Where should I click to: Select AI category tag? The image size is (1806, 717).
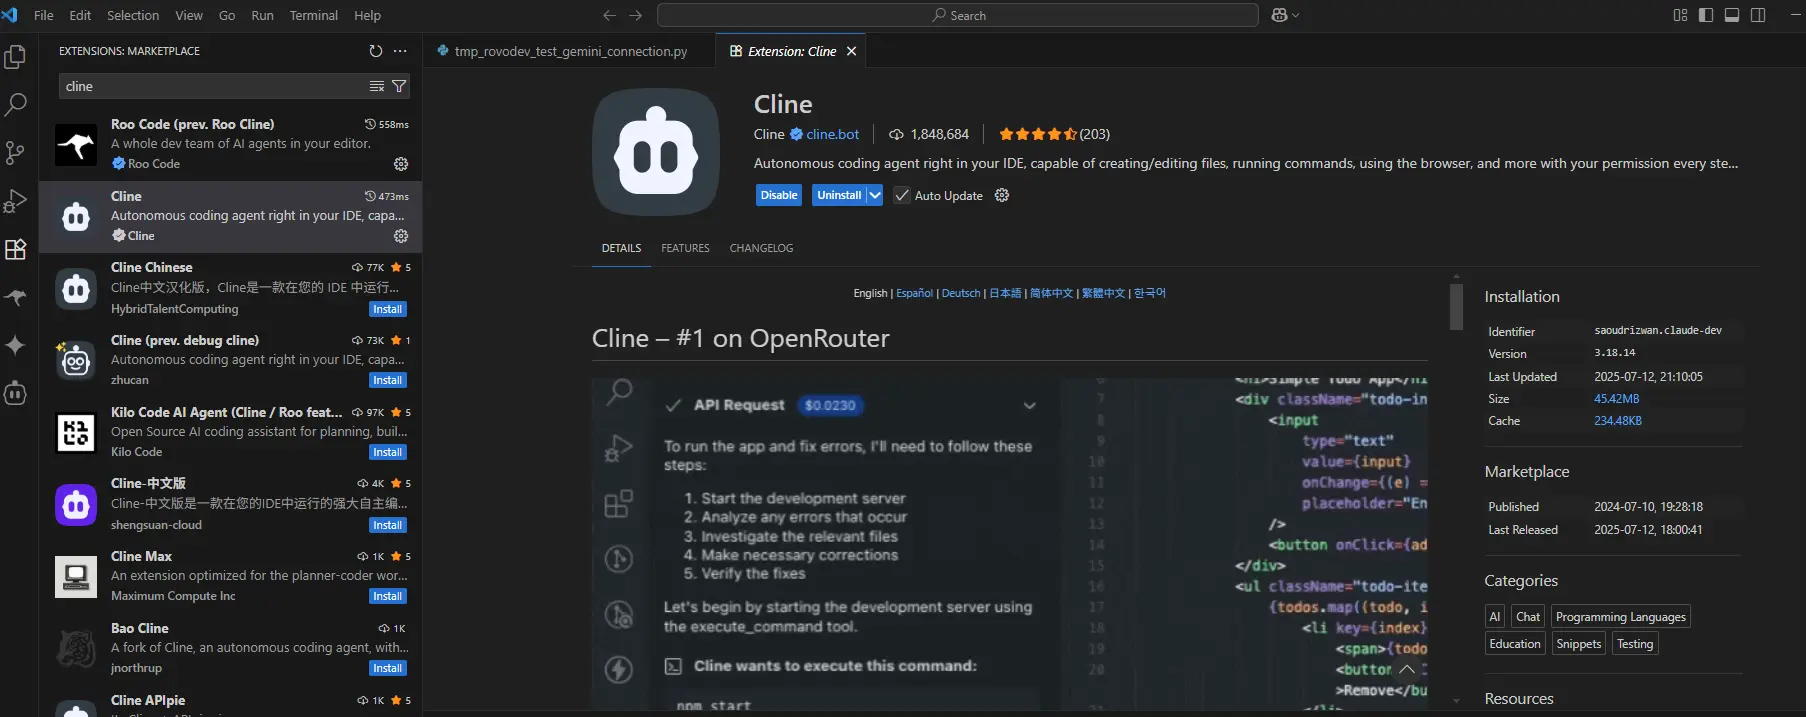[1495, 617]
